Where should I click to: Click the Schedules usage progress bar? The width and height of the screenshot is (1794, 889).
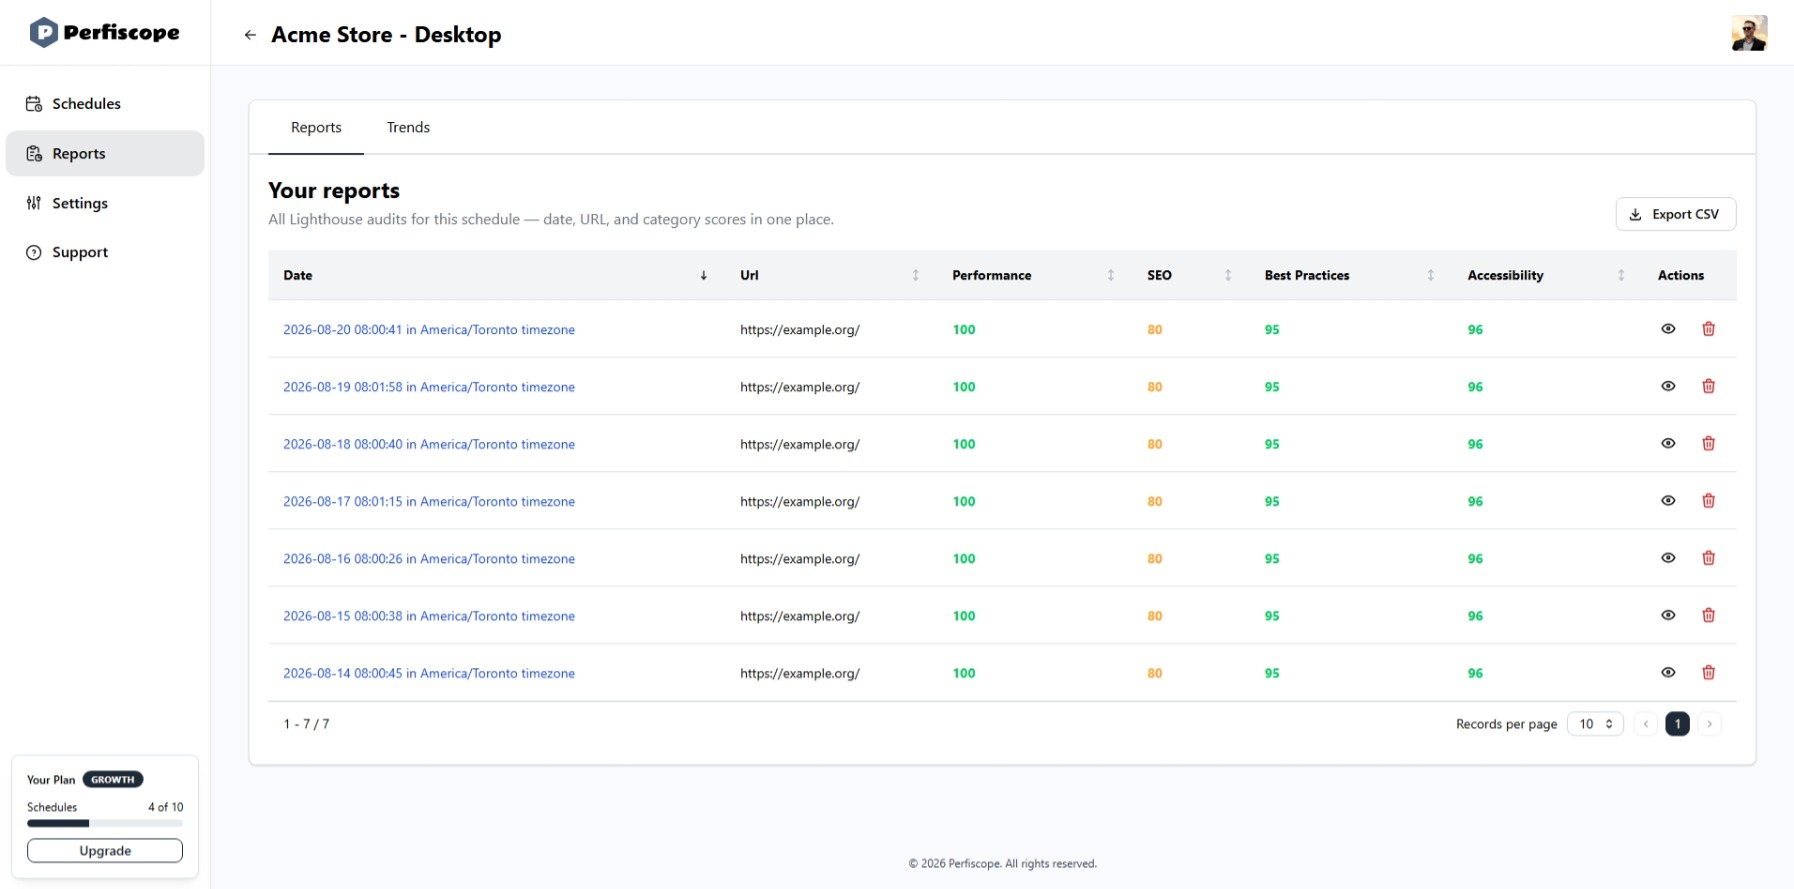tap(105, 823)
